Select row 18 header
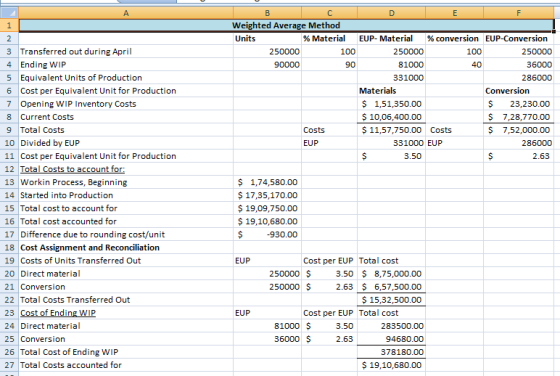The height and width of the screenshot is (376, 560). [9, 247]
